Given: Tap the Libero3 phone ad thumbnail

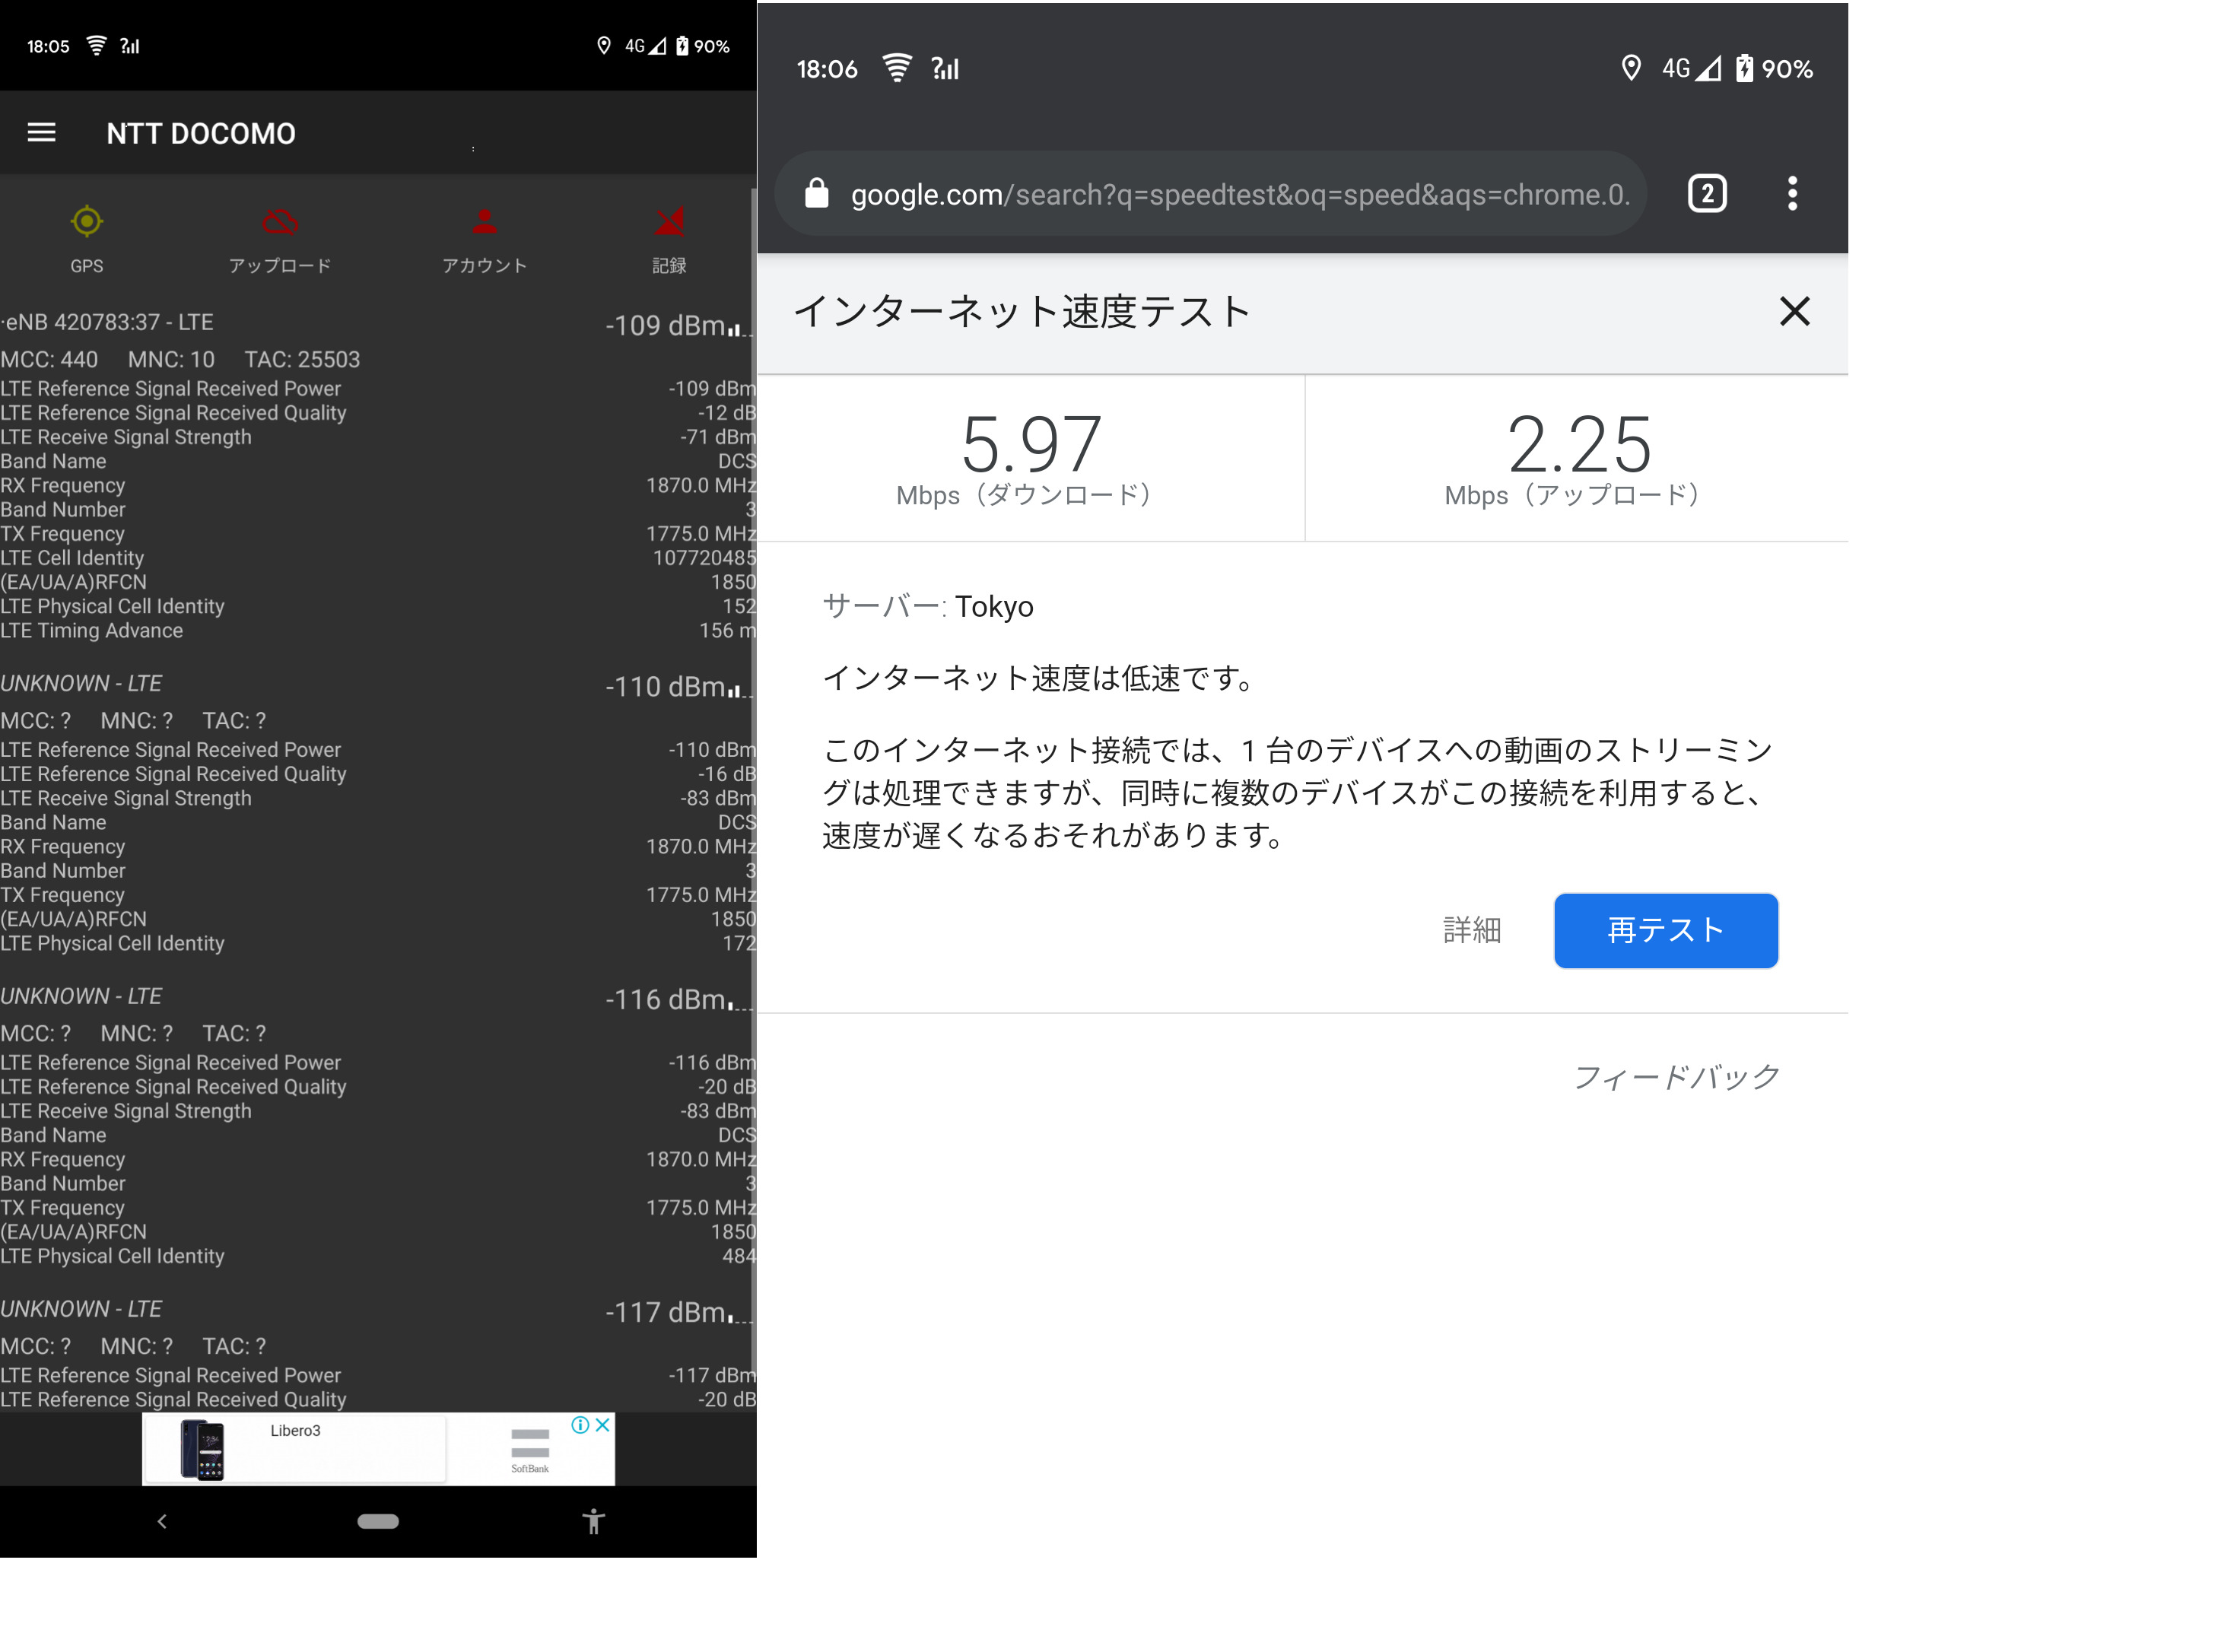Looking at the screenshot, I should pyautogui.click(x=203, y=1450).
